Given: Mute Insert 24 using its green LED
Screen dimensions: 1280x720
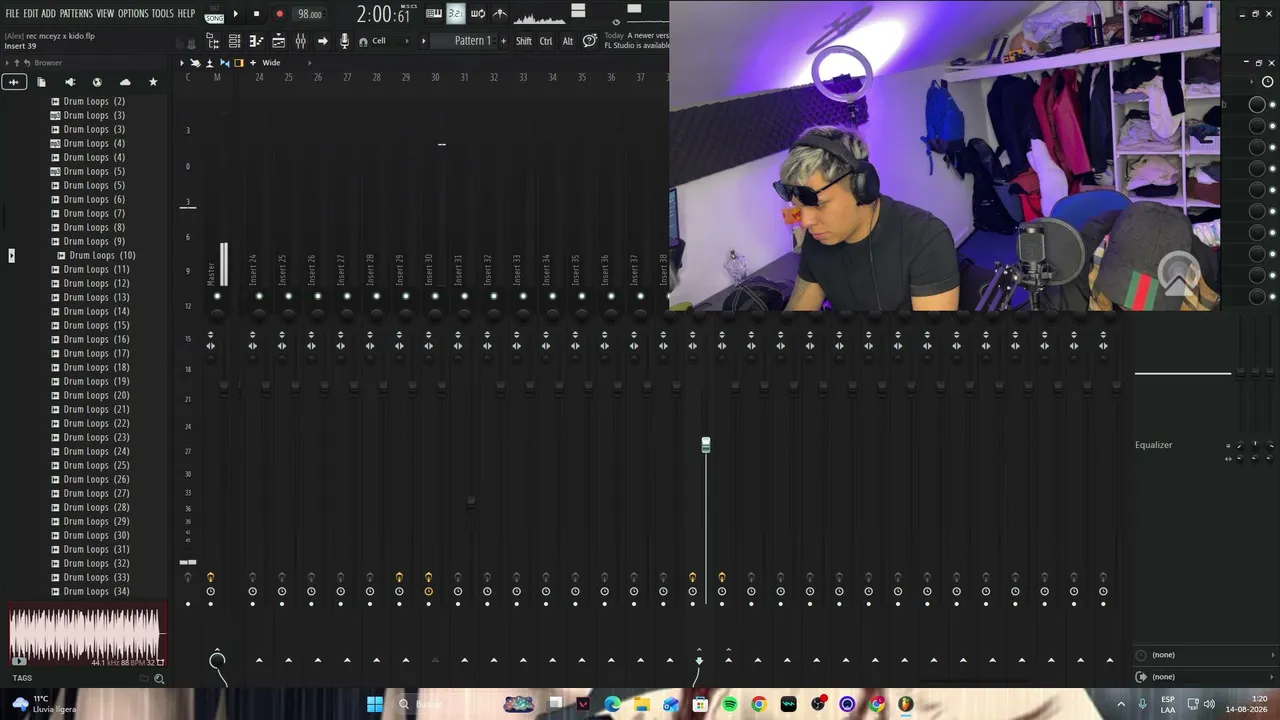Looking at the screenshot, I should pos(259,296).
